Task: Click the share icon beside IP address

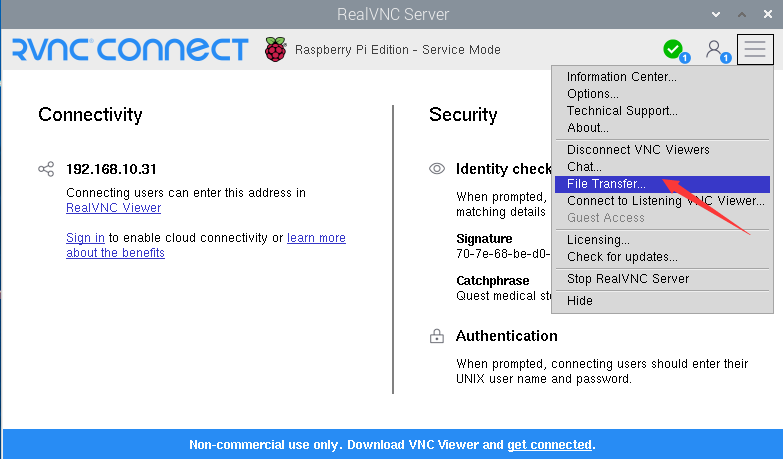Action: [x=46, y=169]
